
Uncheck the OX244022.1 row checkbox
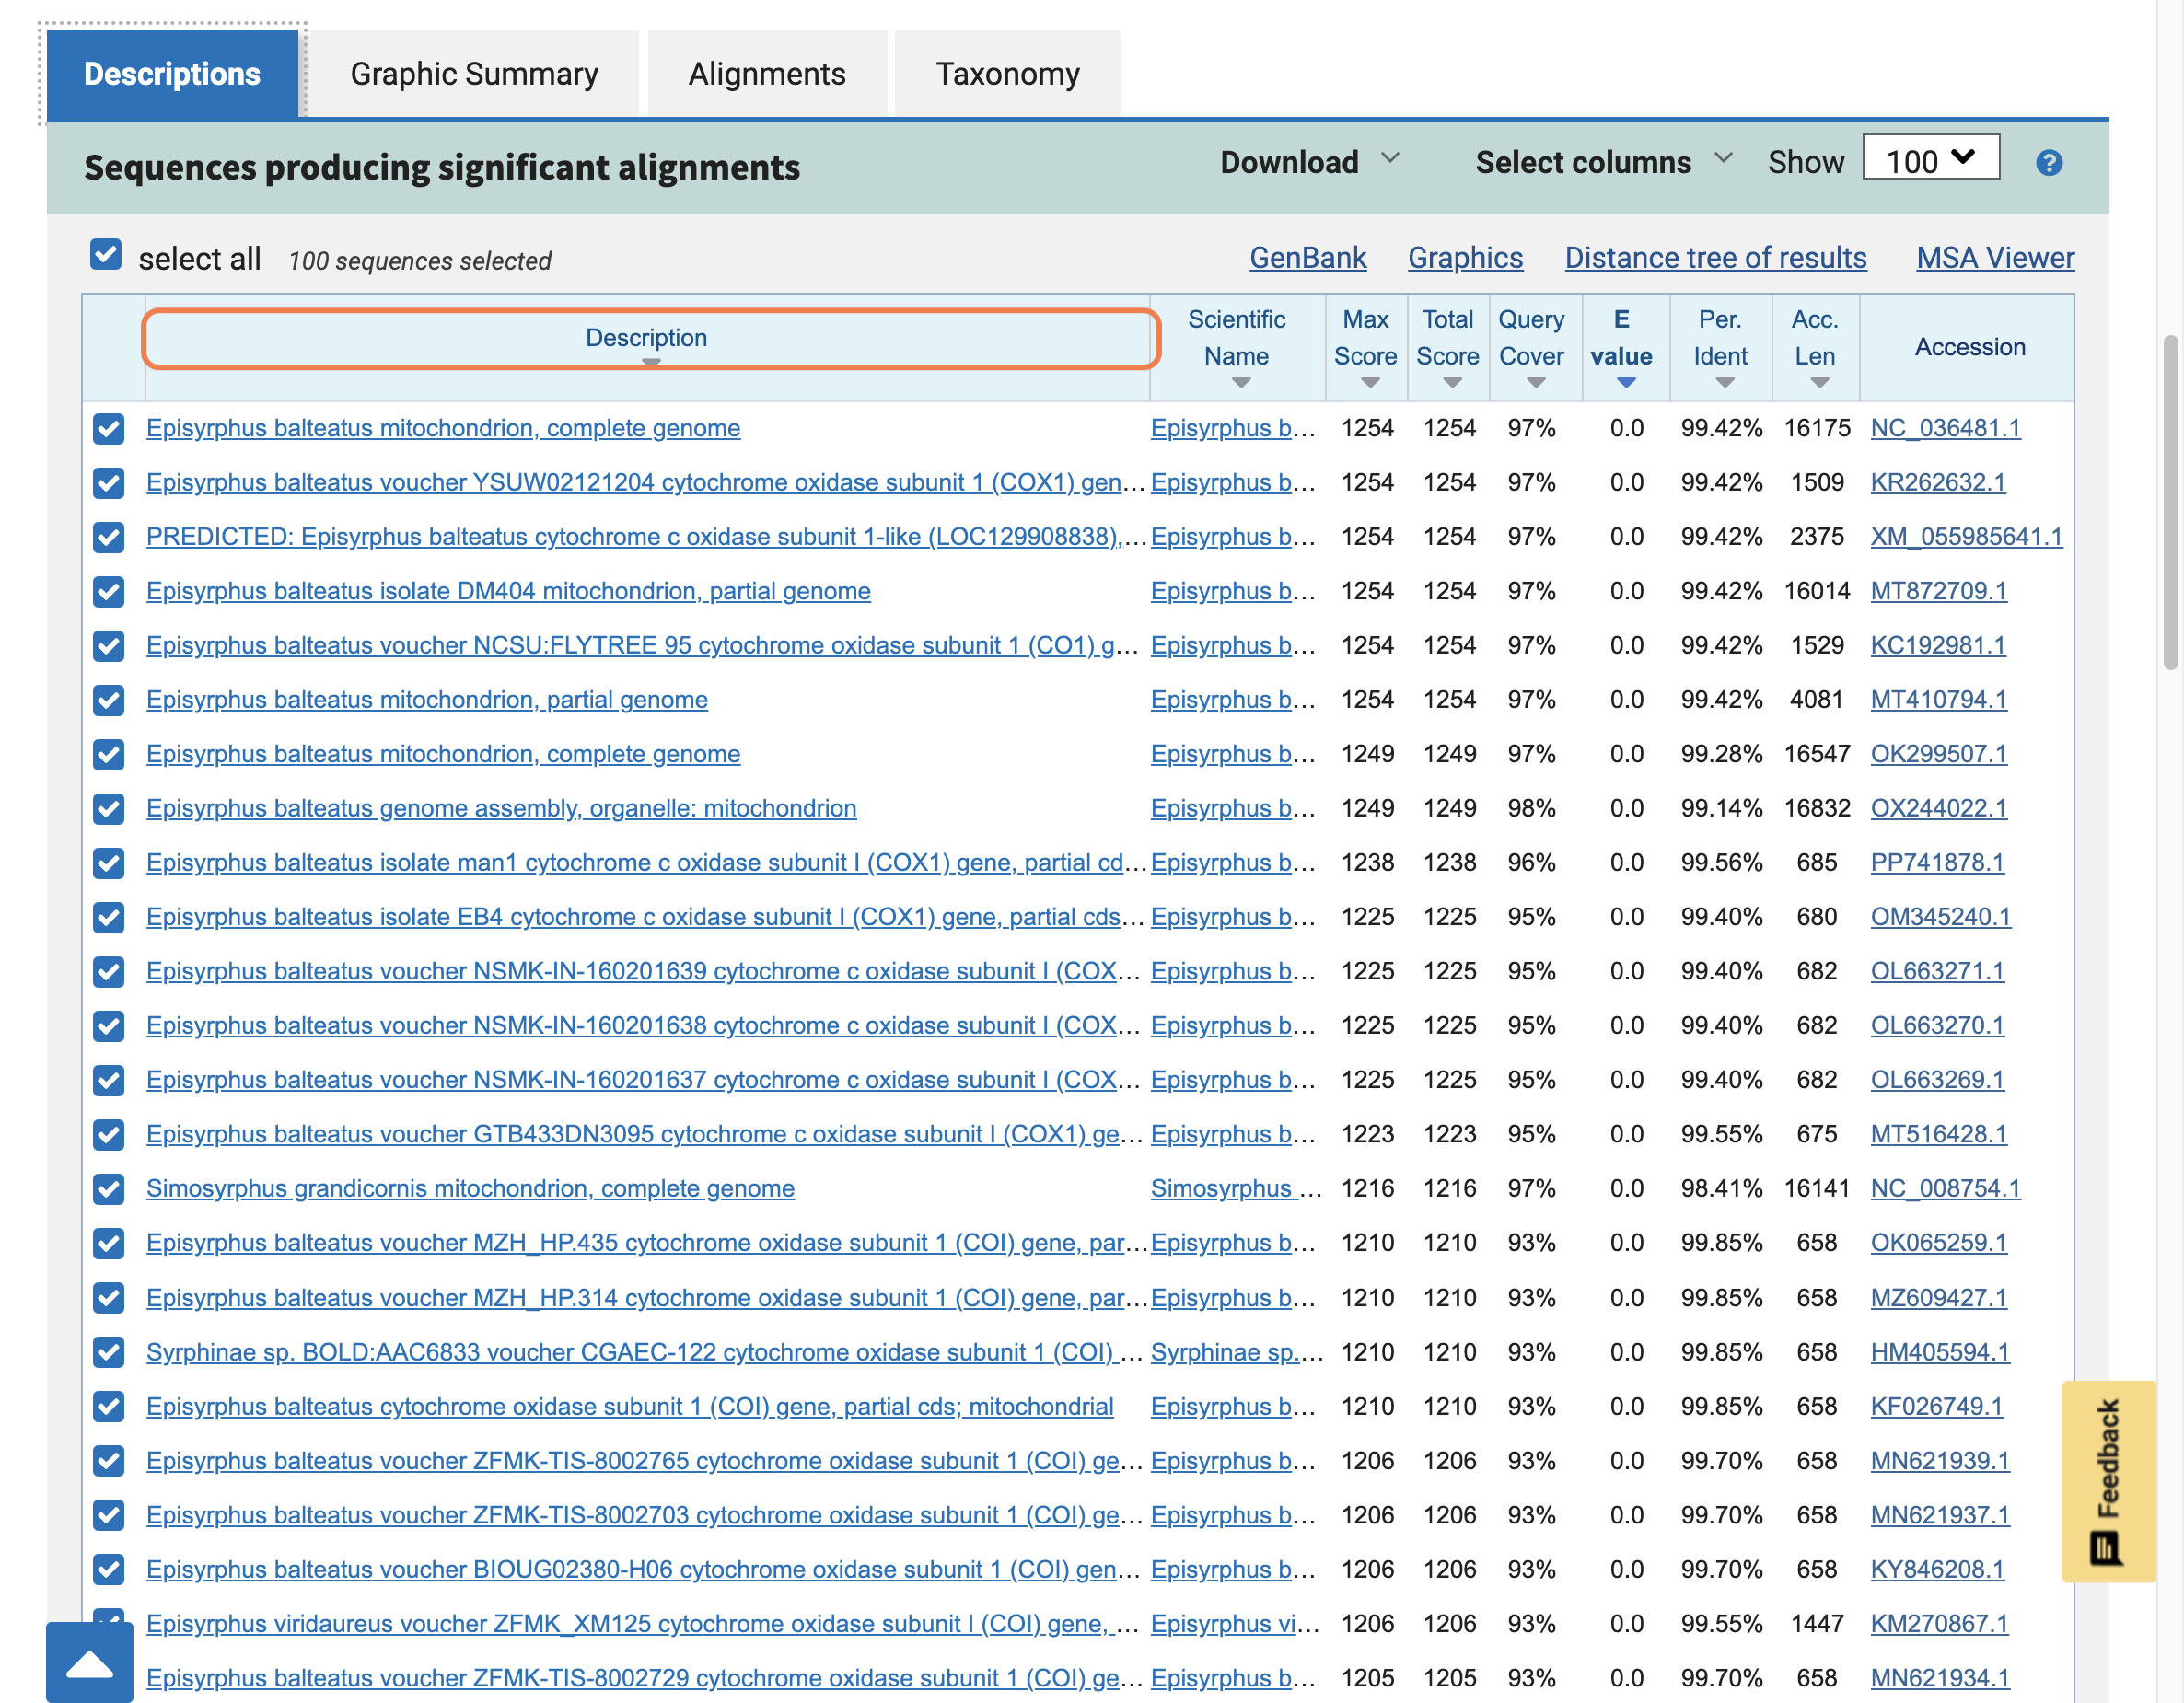pos(108,809)
